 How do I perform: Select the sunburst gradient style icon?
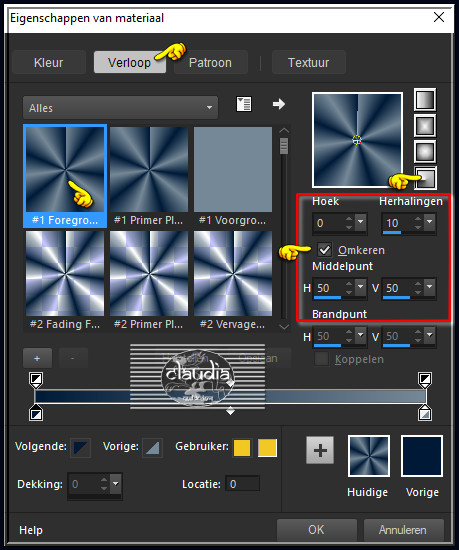pyautogui.click(x=425, y=152)
